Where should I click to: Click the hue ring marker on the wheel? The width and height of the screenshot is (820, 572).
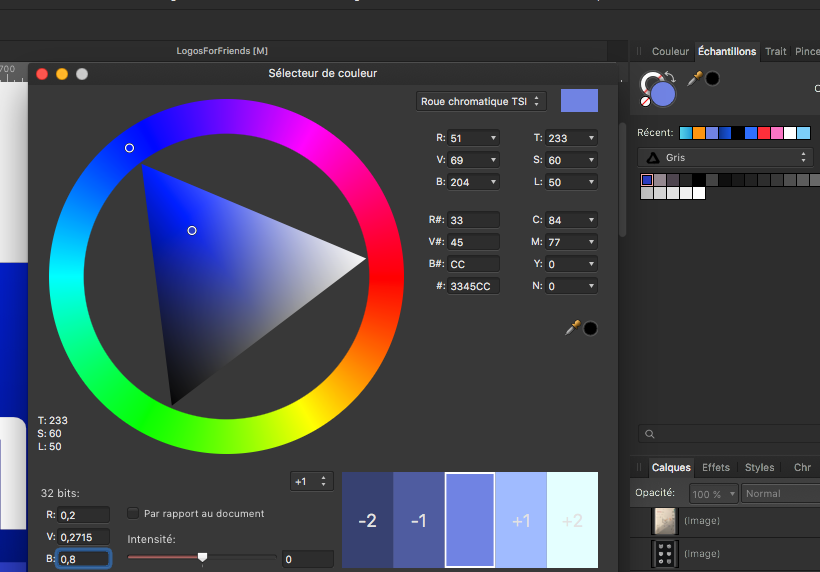(129, 148)
